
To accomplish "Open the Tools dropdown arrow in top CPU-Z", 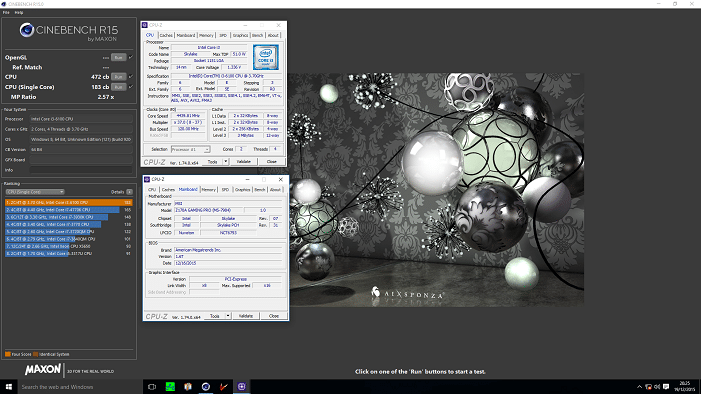I will 226,161.
